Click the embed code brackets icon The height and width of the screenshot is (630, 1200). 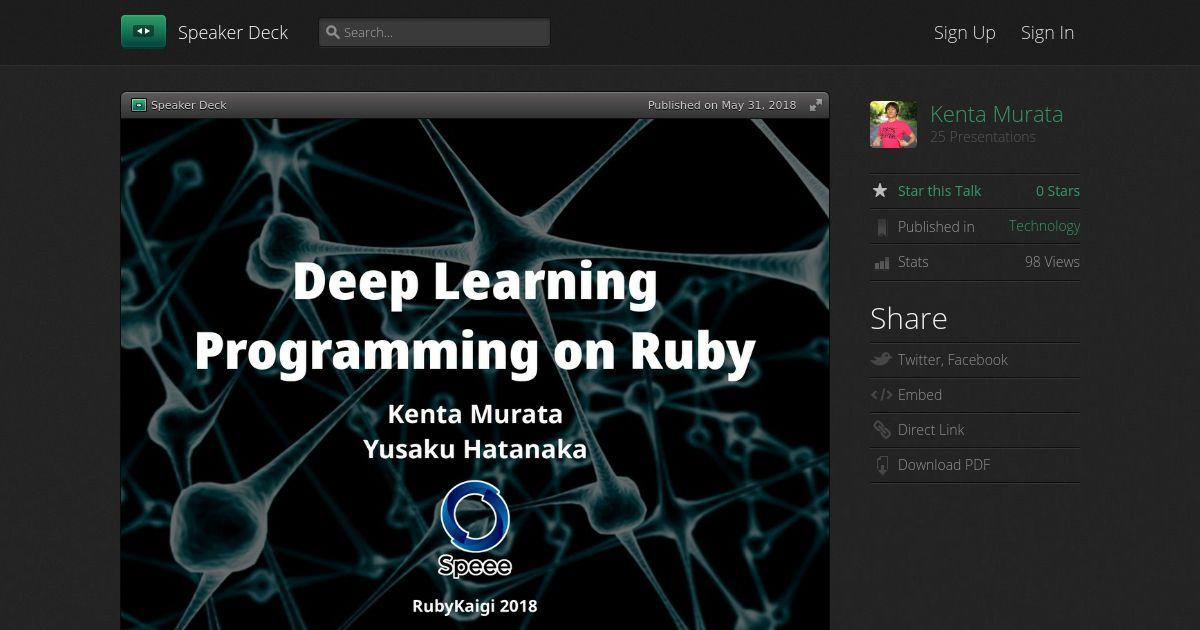pyautogui.click(x=881, y=395)
